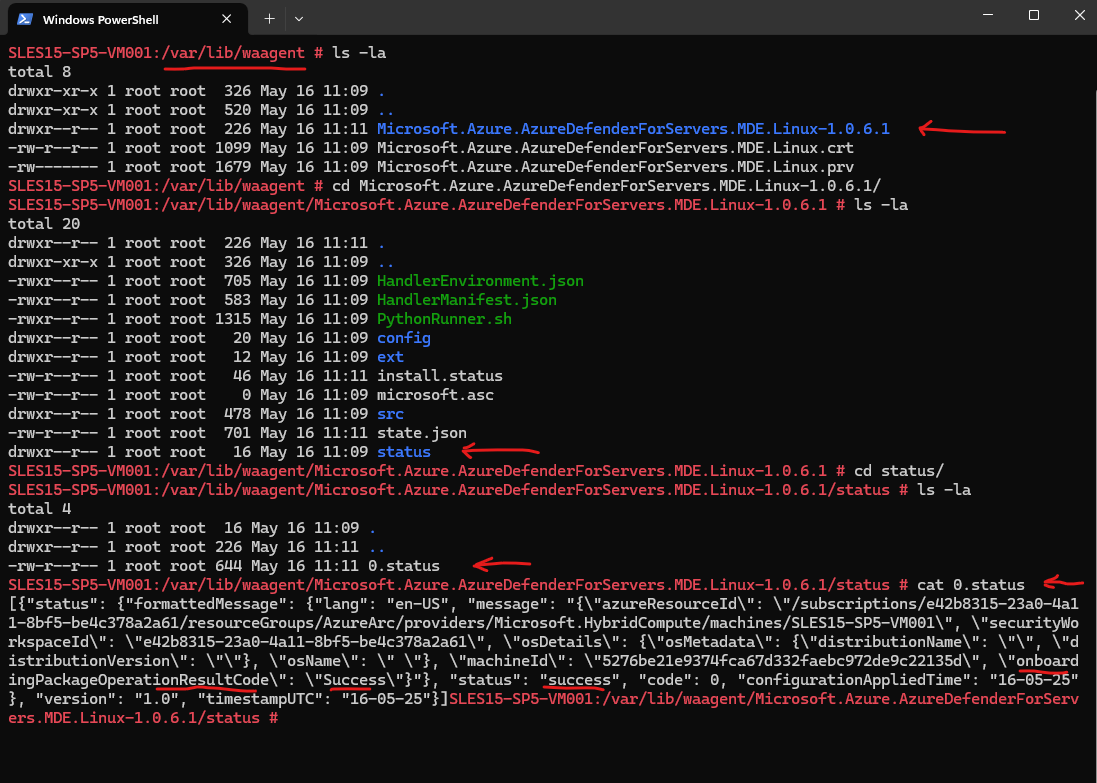Click the 'cd status/' command text
1097x783 pixels.
(899, 470)
